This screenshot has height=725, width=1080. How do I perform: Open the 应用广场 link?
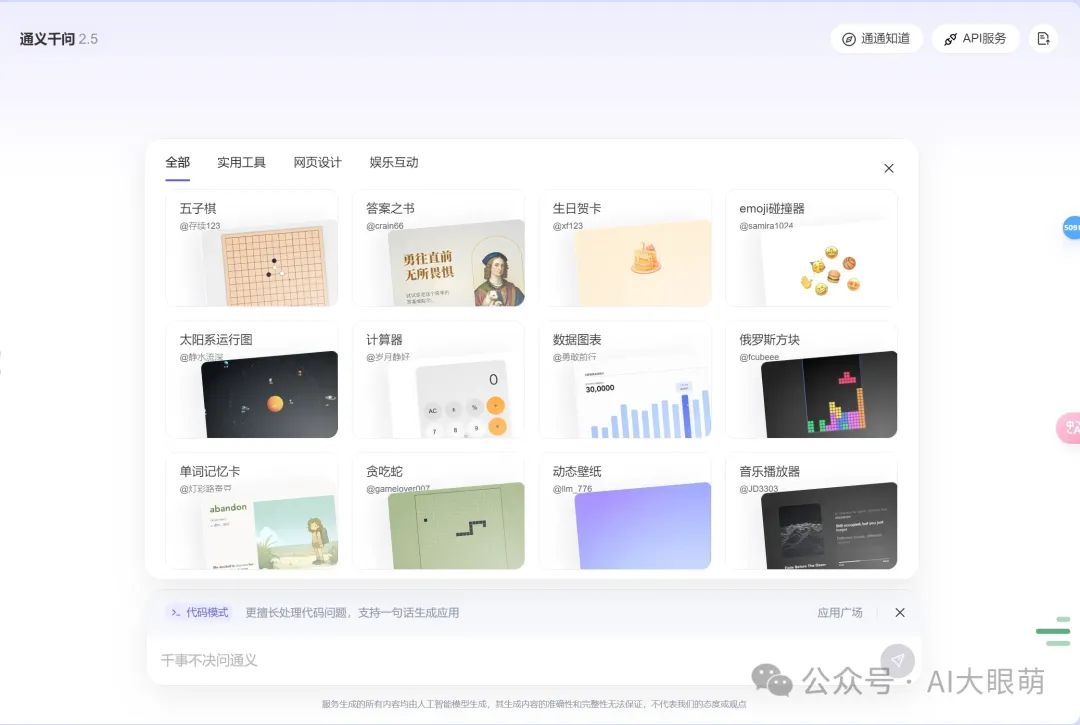[840, 612]
